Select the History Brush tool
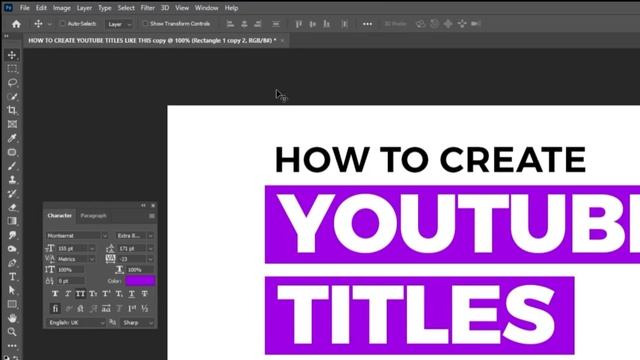 point(12,193)
